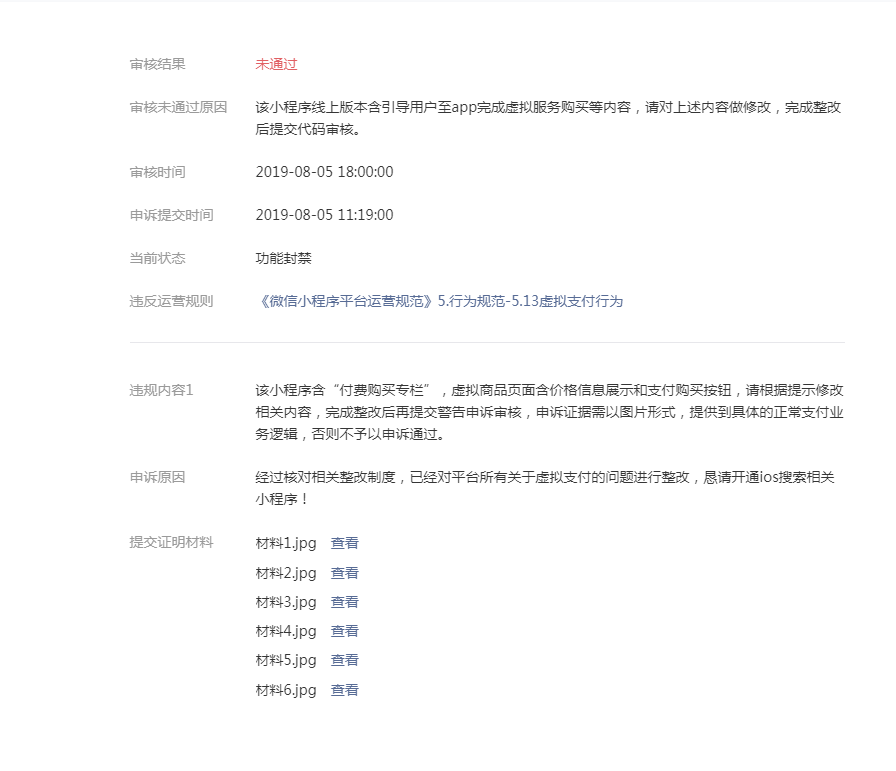Click the 违反运营规则 label
The image size is (896, 771).
pyautogui.click(x=171, y=301)
